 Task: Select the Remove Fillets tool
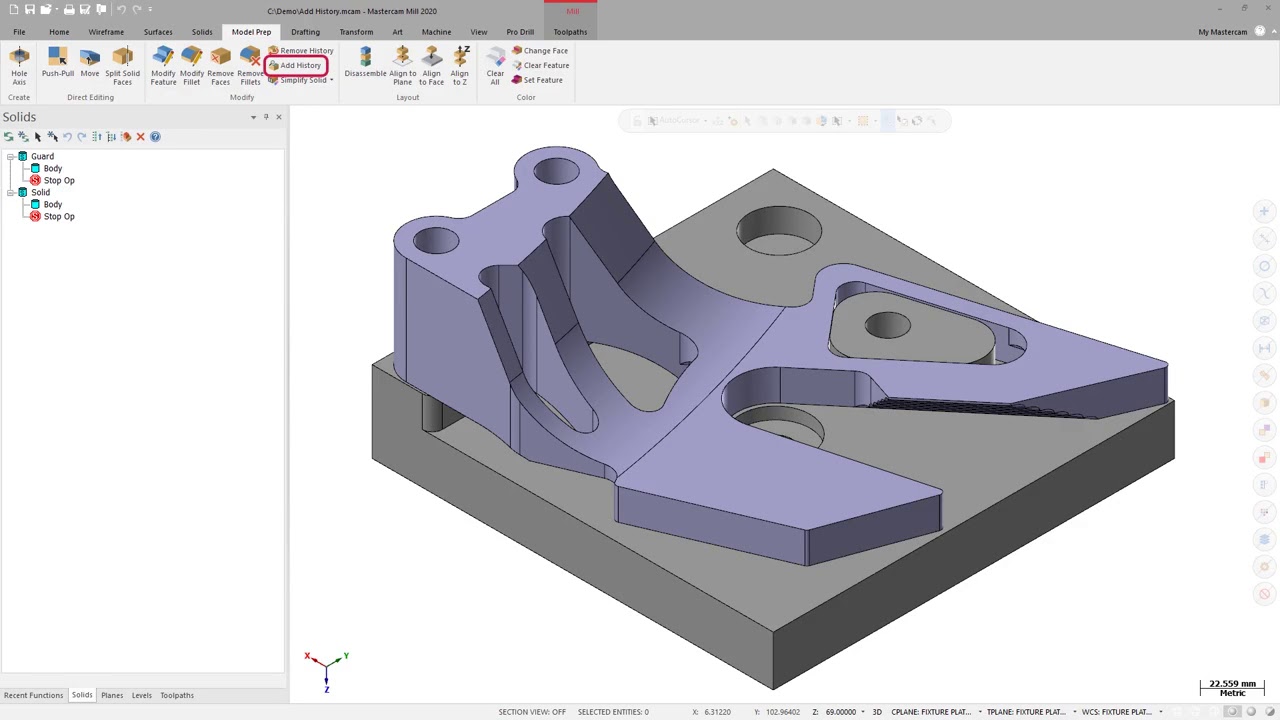[250, 66]
